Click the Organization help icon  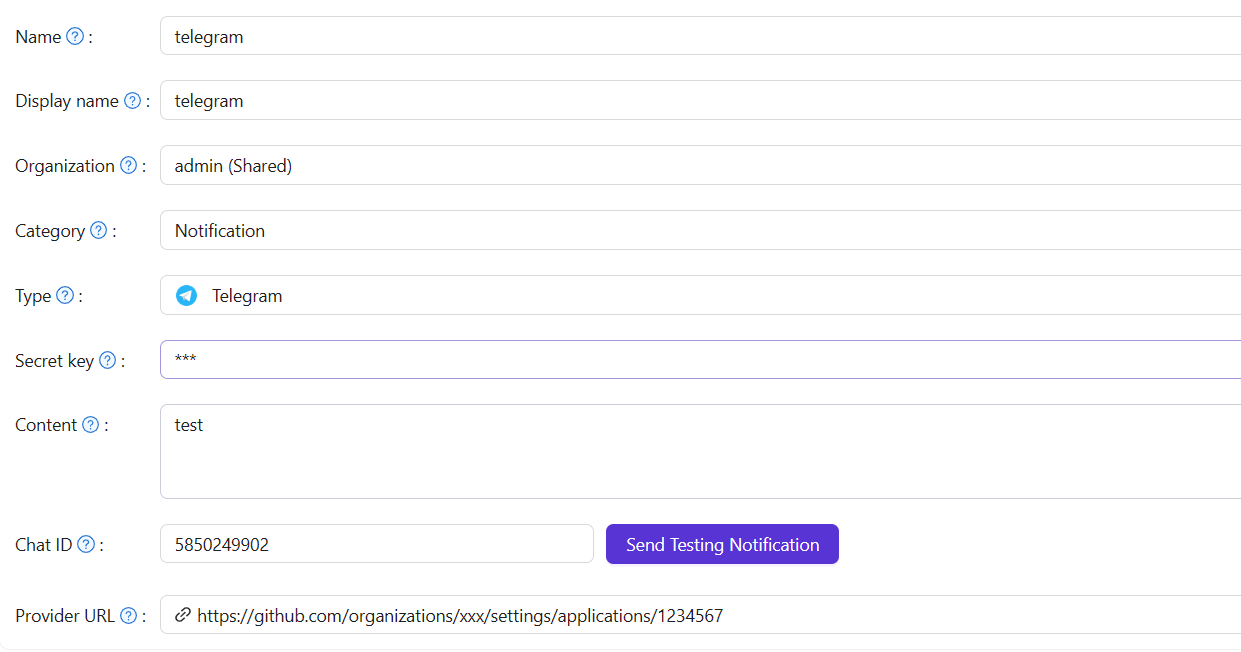pyautogui.click(x=129, y=165)
